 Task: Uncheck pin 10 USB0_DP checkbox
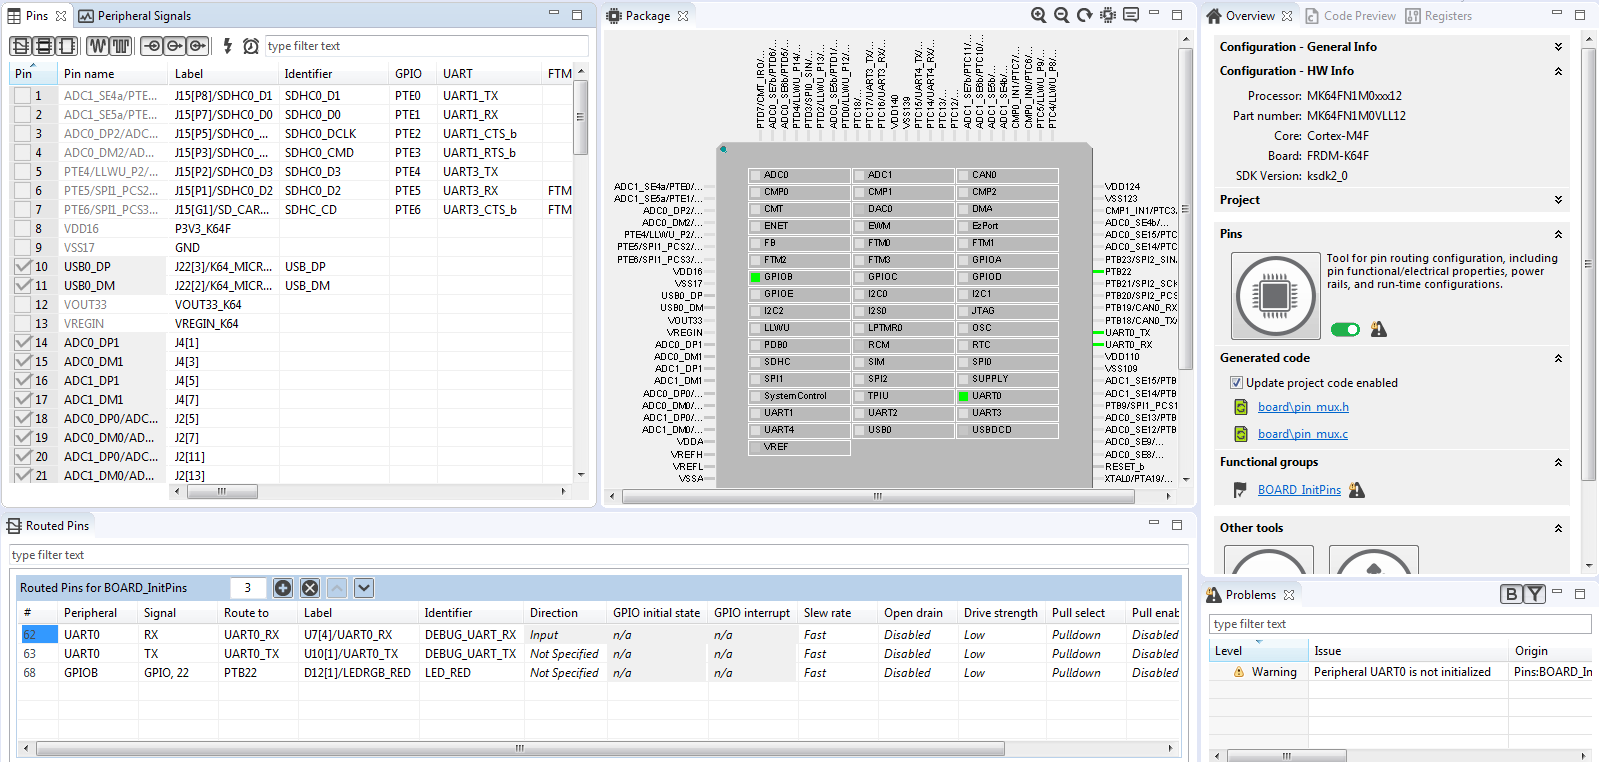[x=23, y=267]
